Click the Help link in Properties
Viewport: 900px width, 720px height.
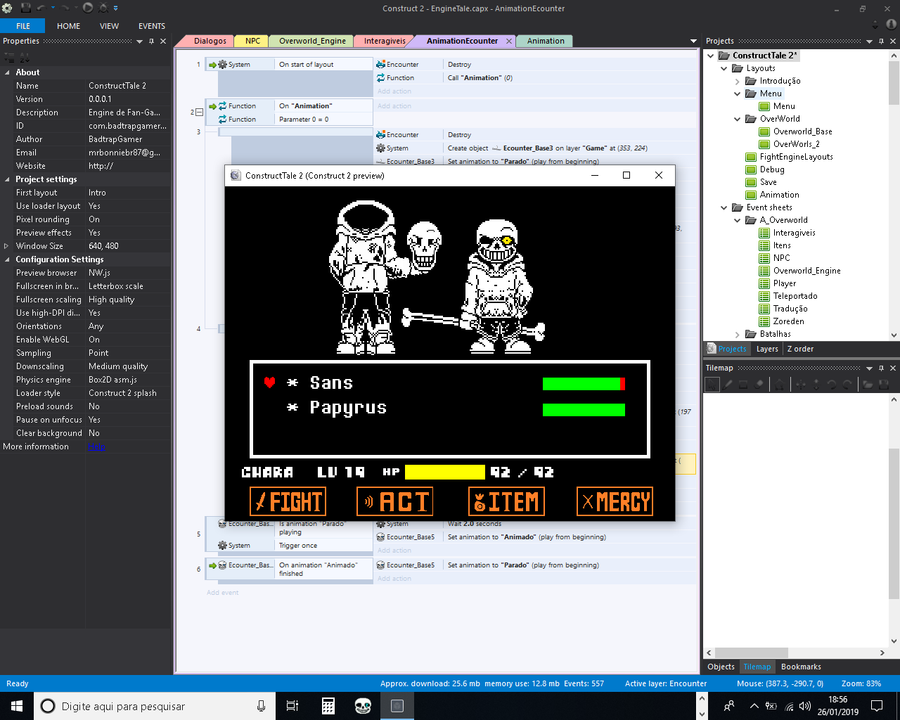(x=96, y=447)
